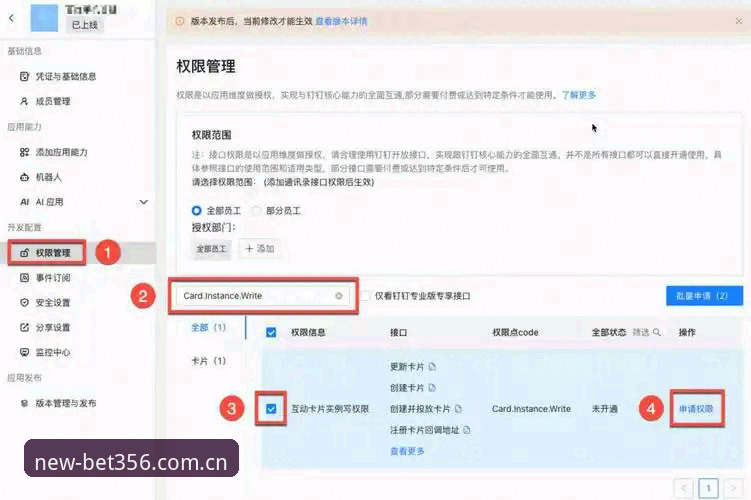Open 添加应用能力 in the sidebar
The height and width of the screenshot is (500, 751).
(x=61, y=152)
